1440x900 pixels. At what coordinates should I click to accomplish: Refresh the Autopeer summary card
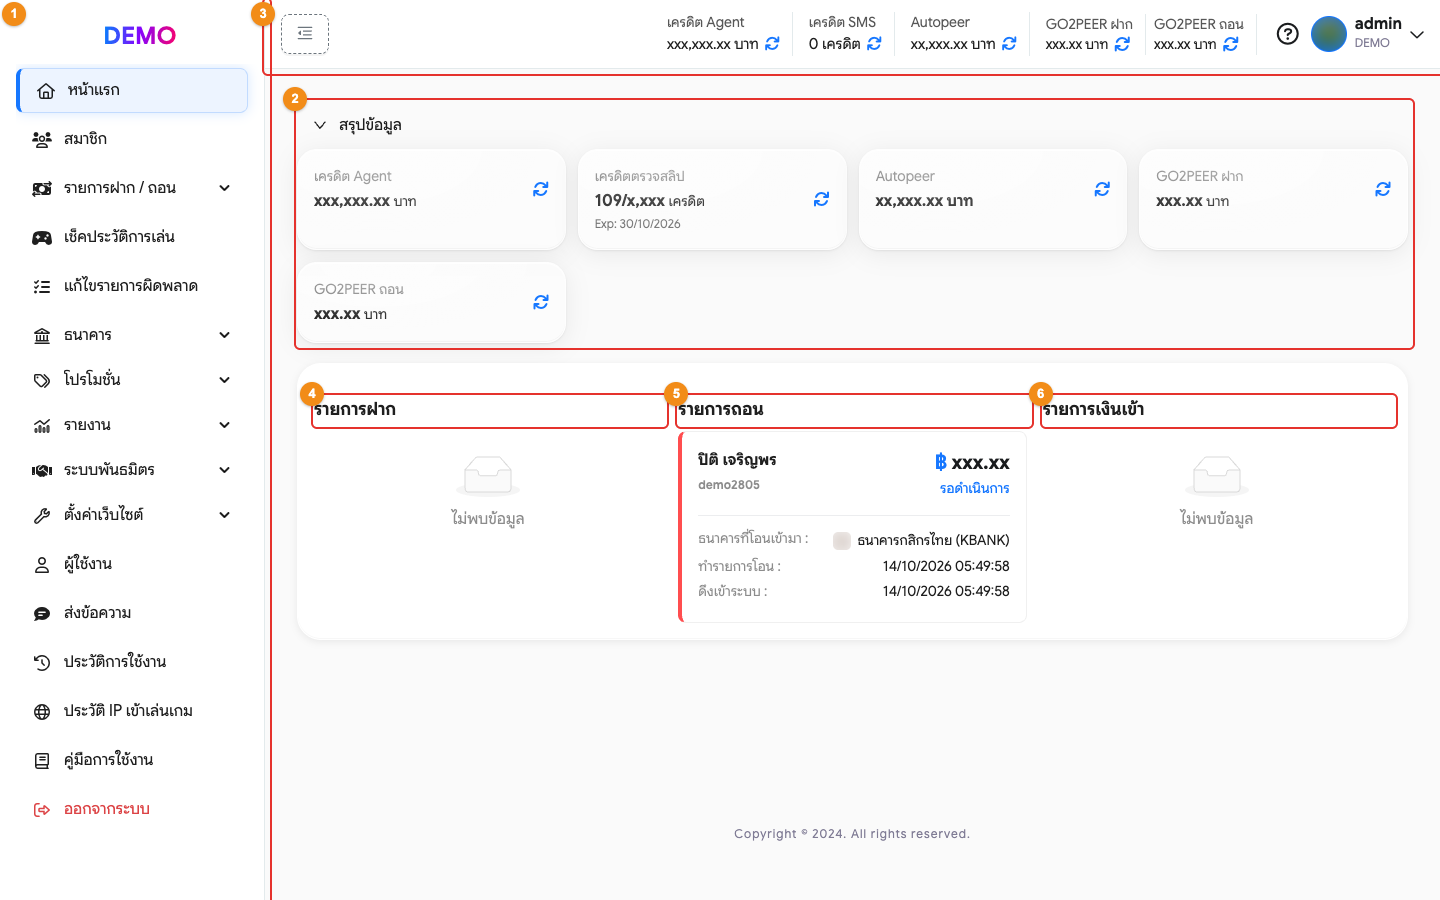pyautogui.click(x=1102, y=189)
